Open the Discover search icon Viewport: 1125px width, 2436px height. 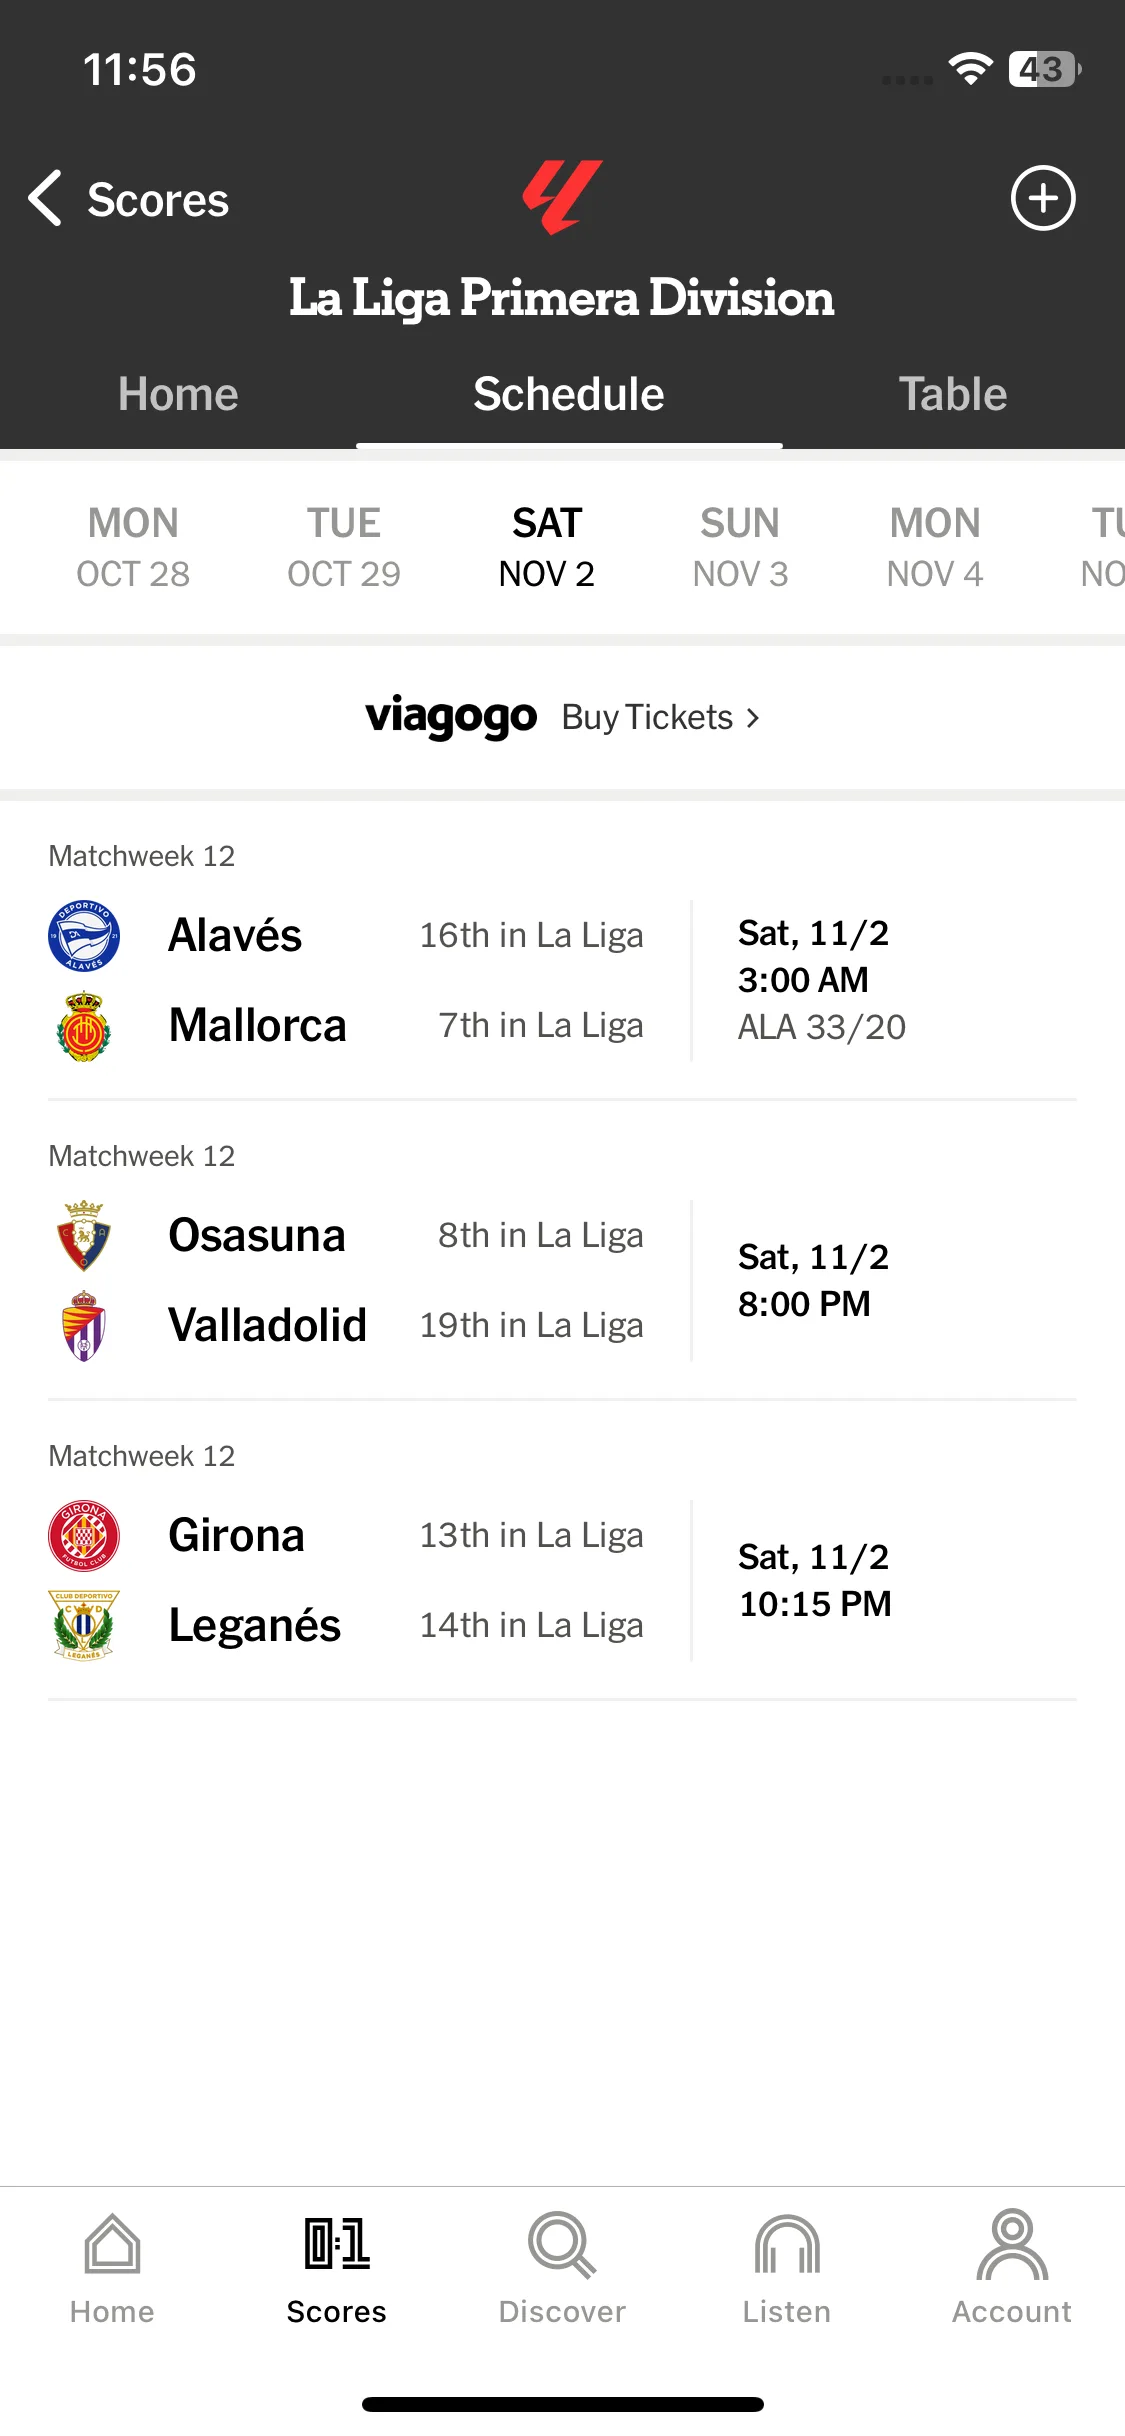pos(562,2245)
